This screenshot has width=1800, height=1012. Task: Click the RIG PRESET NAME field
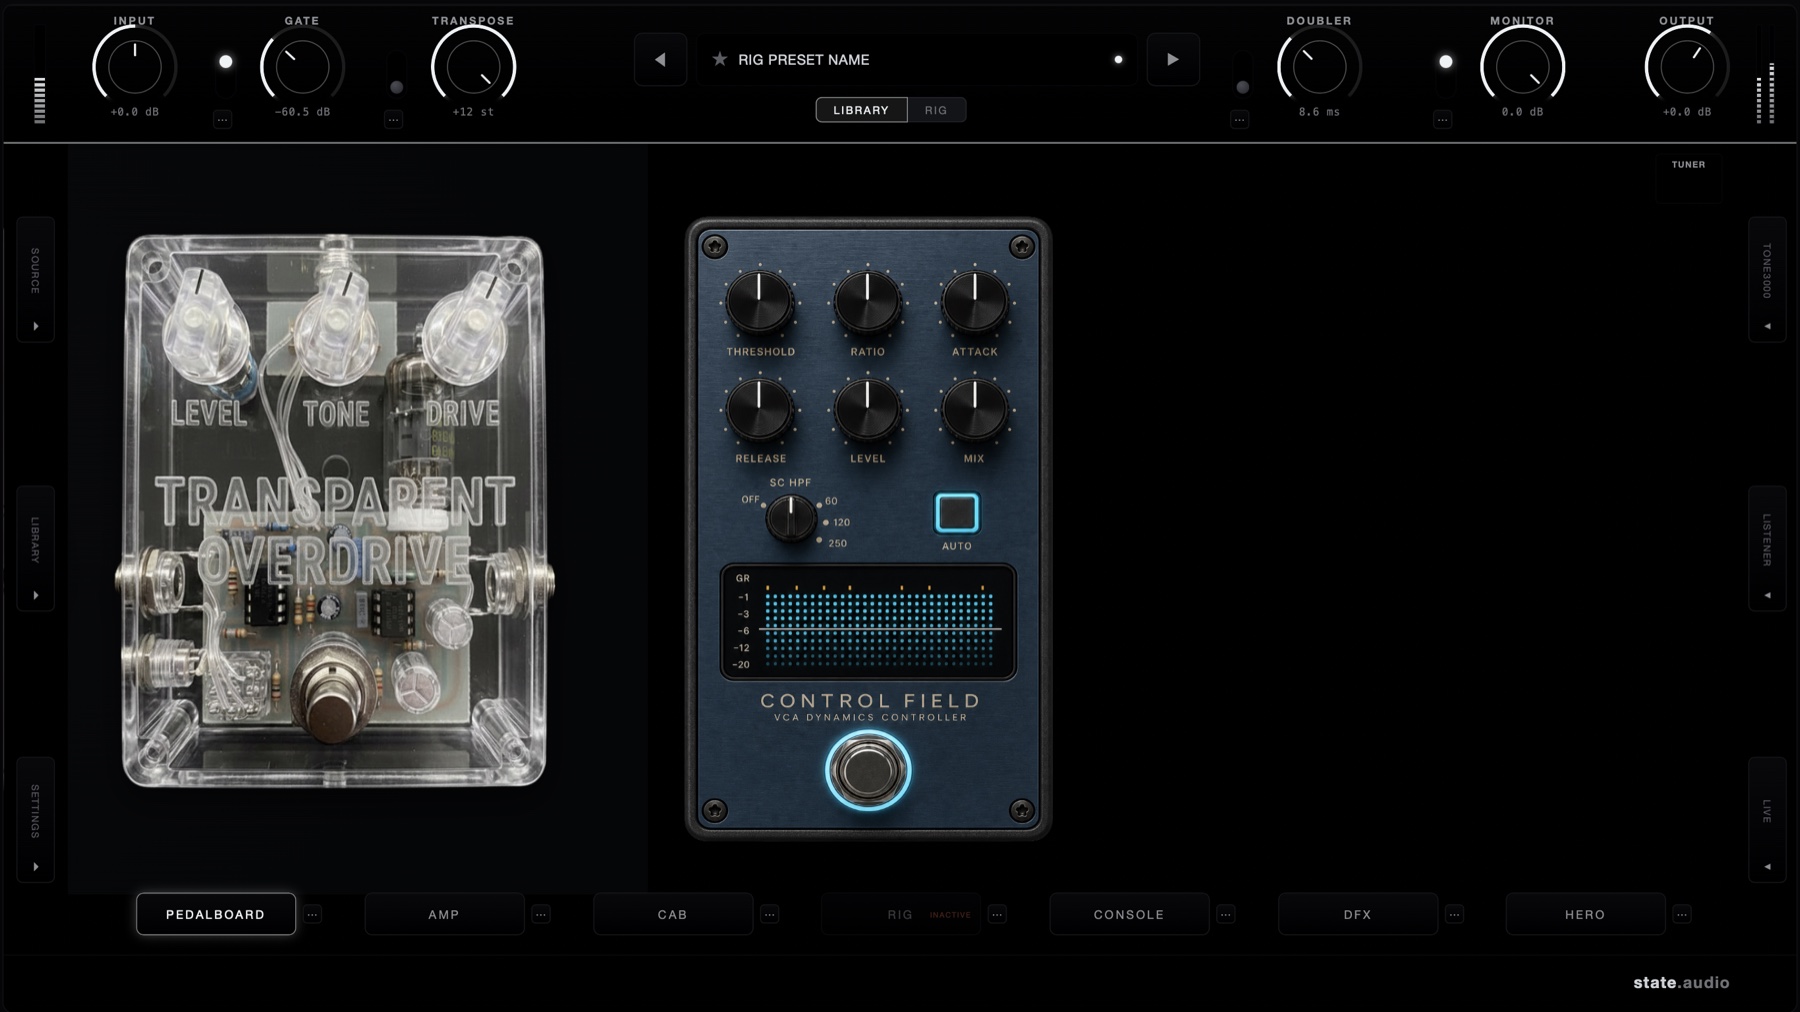(x=917, y=60)
